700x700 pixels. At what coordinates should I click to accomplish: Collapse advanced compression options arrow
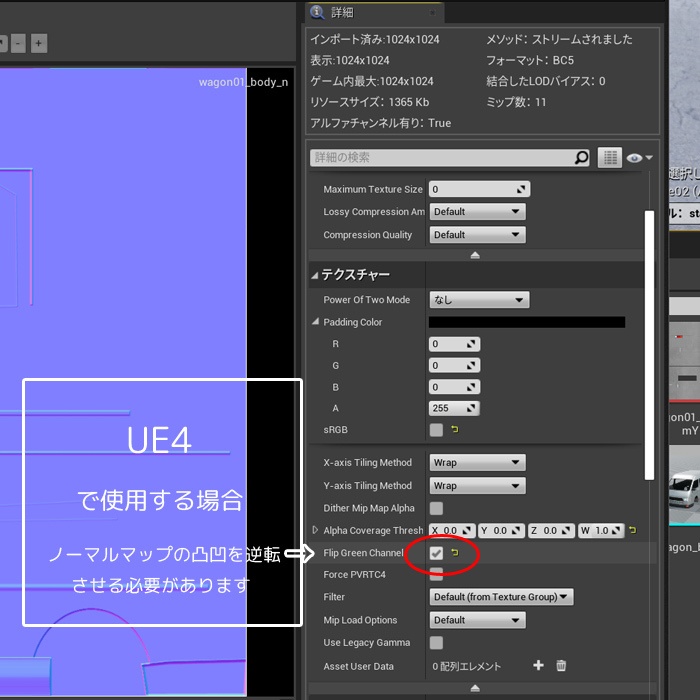475,255
